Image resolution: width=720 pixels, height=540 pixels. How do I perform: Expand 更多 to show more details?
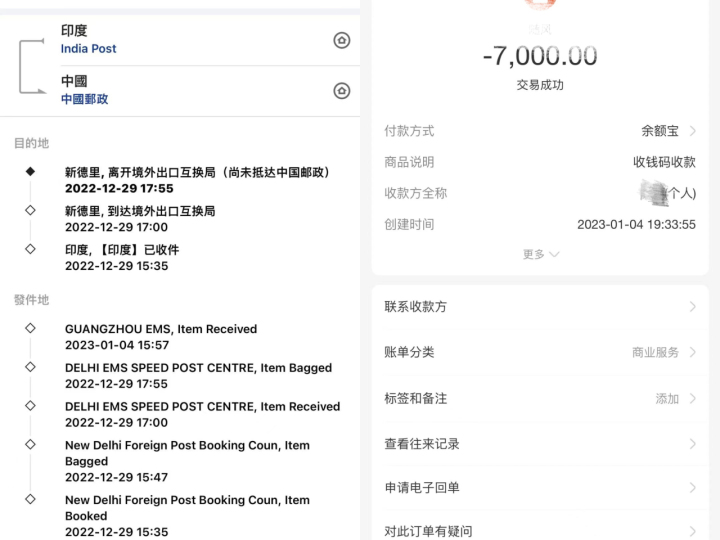540,255
